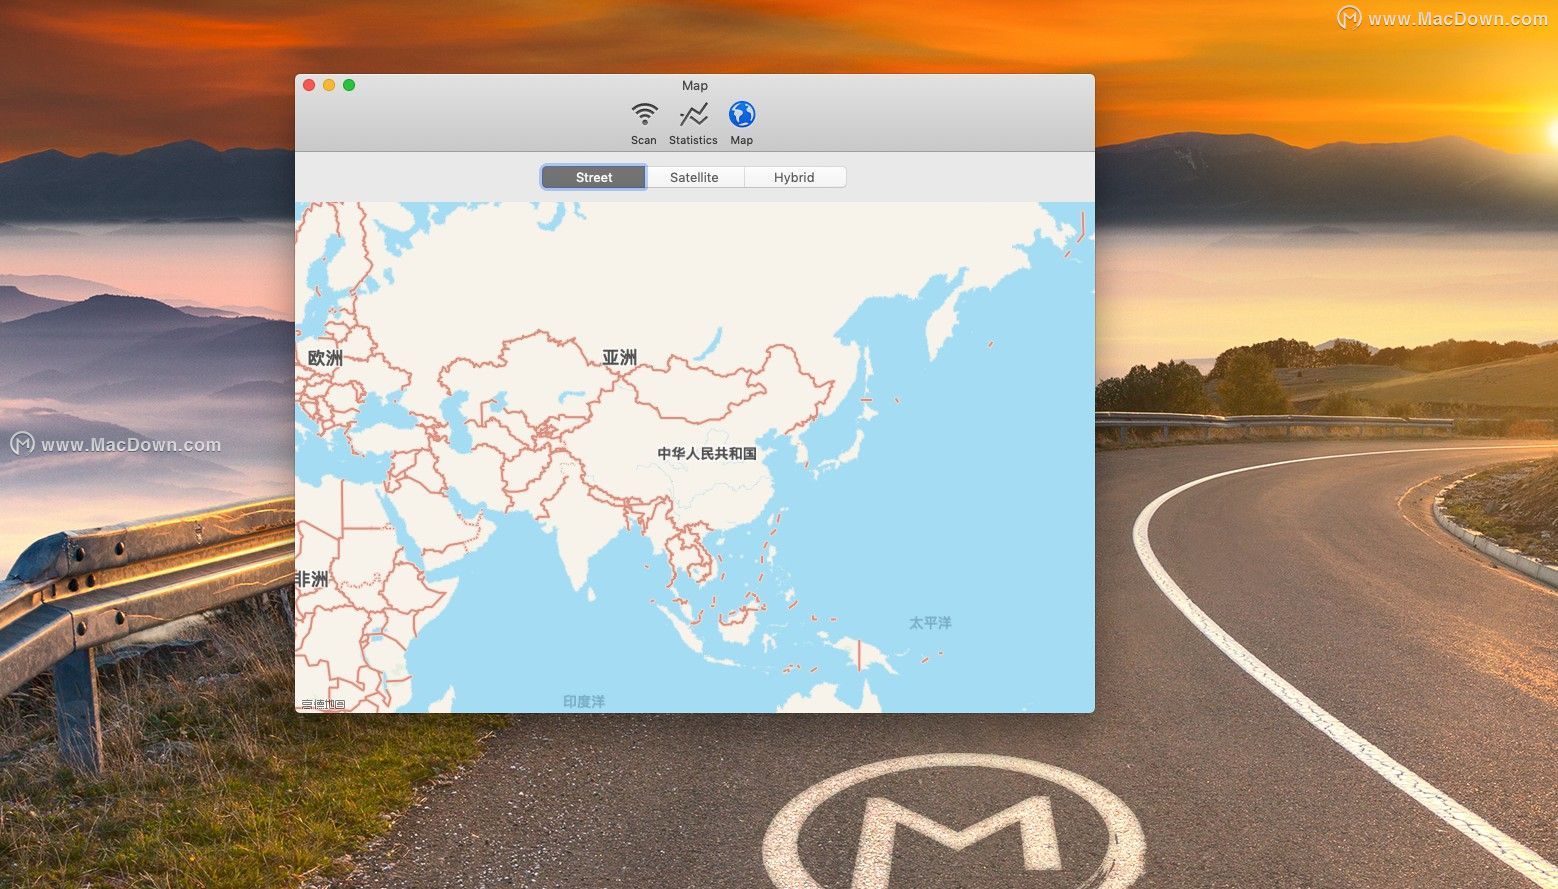Click the 非洲 label on map

312,579
